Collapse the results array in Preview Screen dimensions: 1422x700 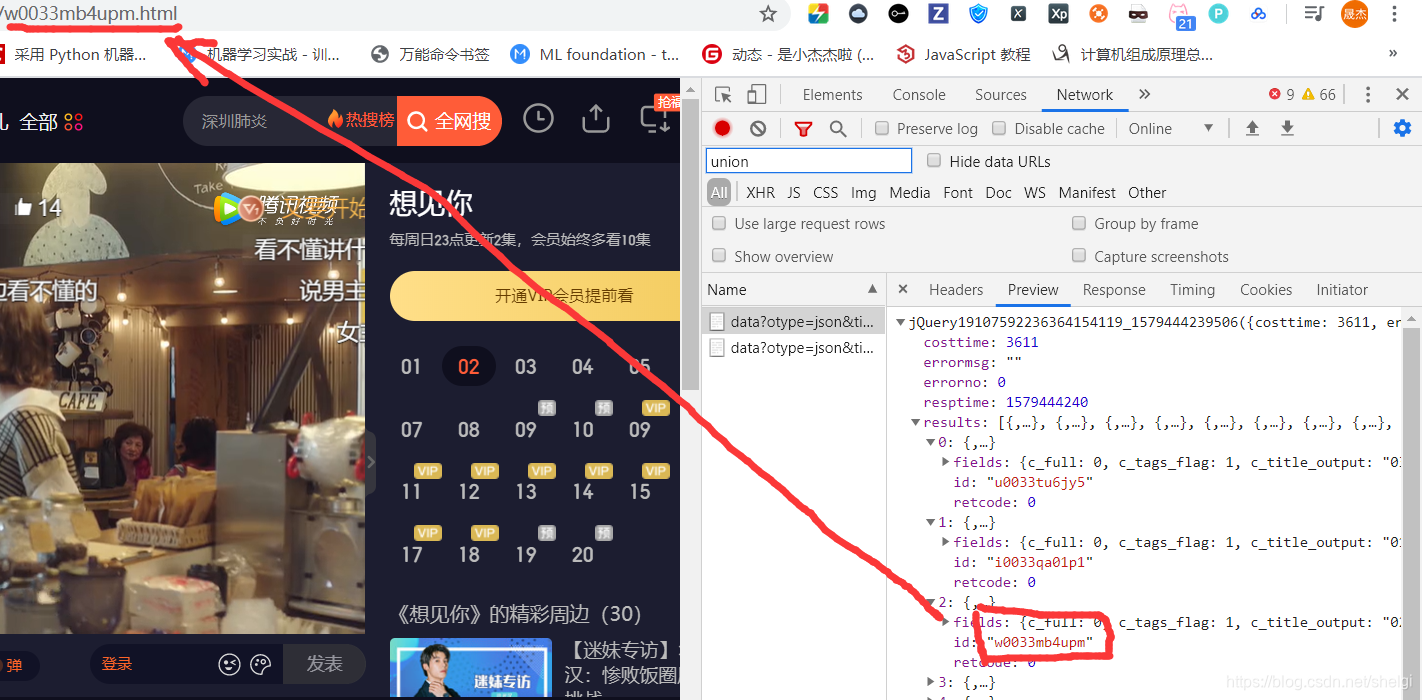tap(916, 421)
